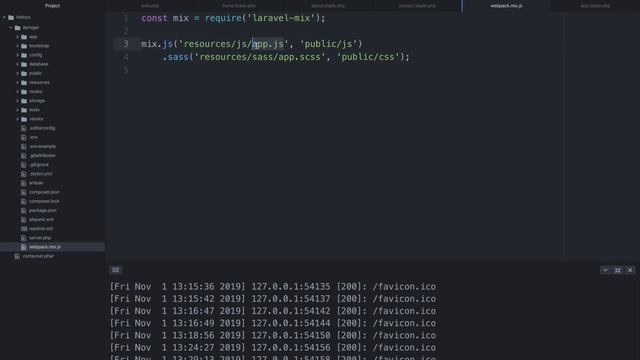Click the app folder icon
640x360 pixels.
coord(24,37)
